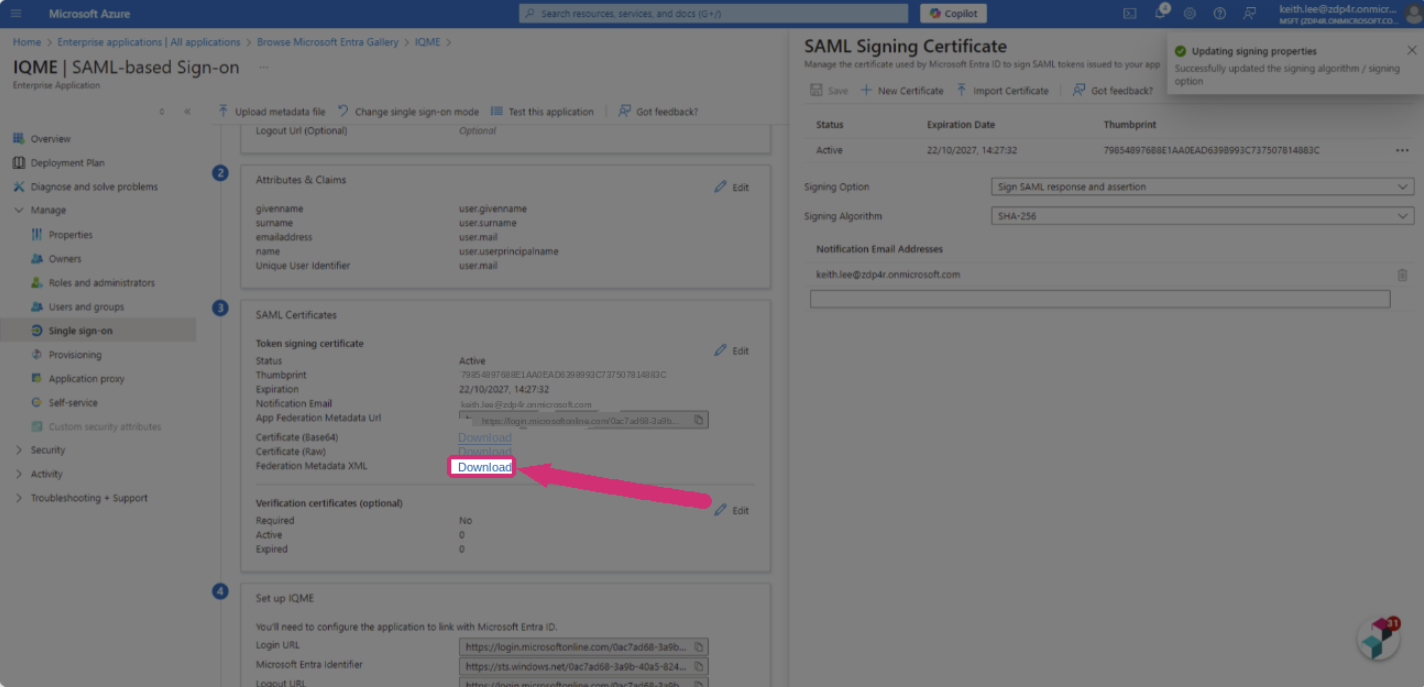Open Enterprise applications | All applications breadcrumb

[149, 42]
